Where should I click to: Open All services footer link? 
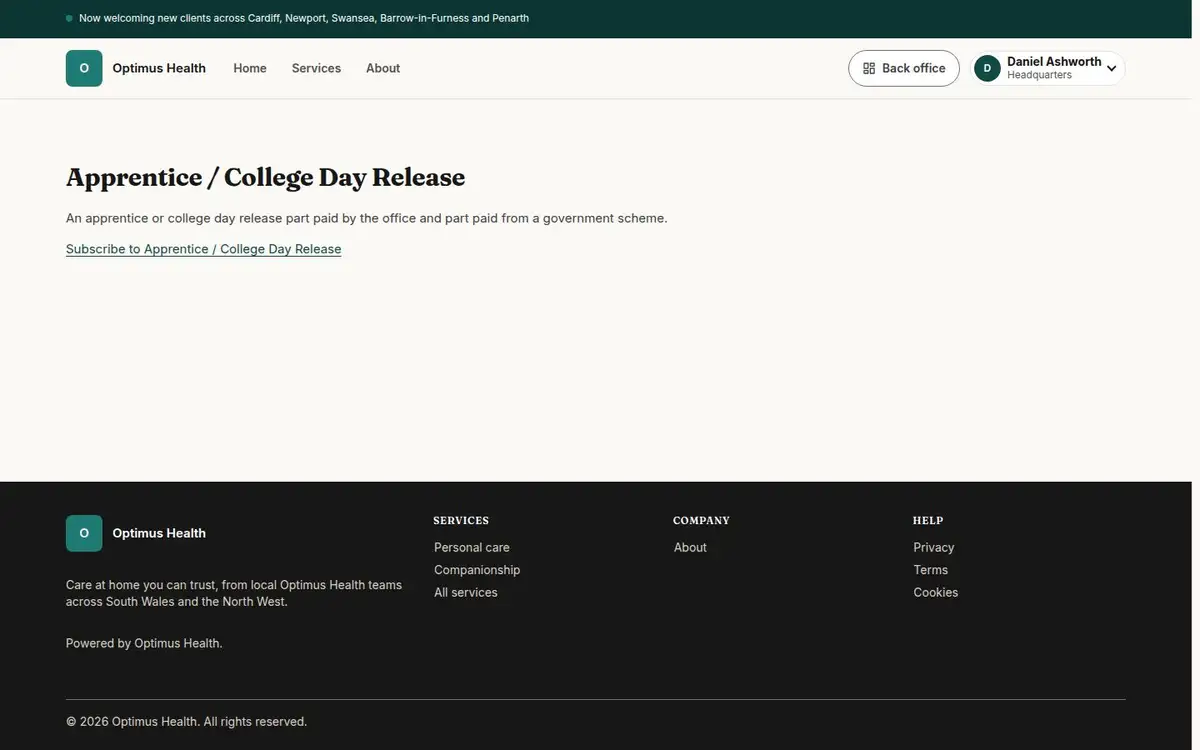coord(466,592)
